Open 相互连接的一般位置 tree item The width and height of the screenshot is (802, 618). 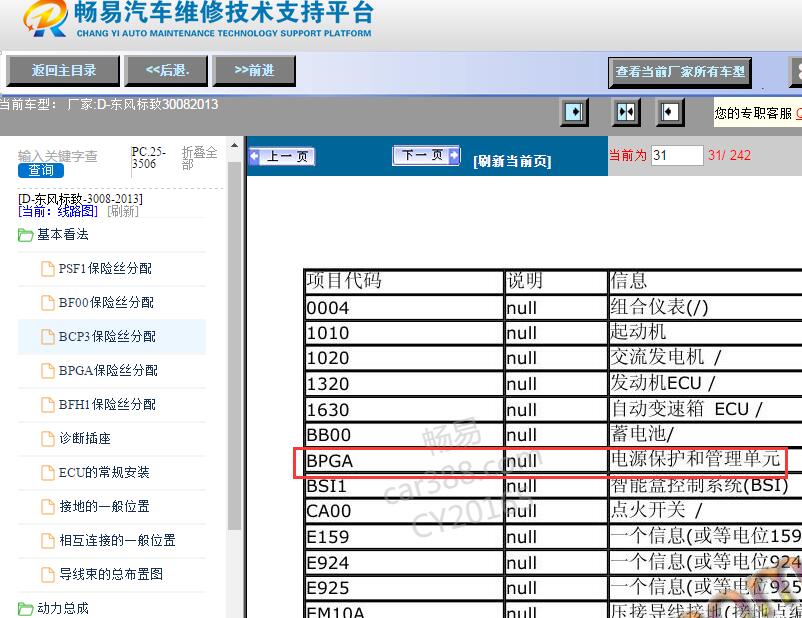pyautogui.click(x=117, y=540)
